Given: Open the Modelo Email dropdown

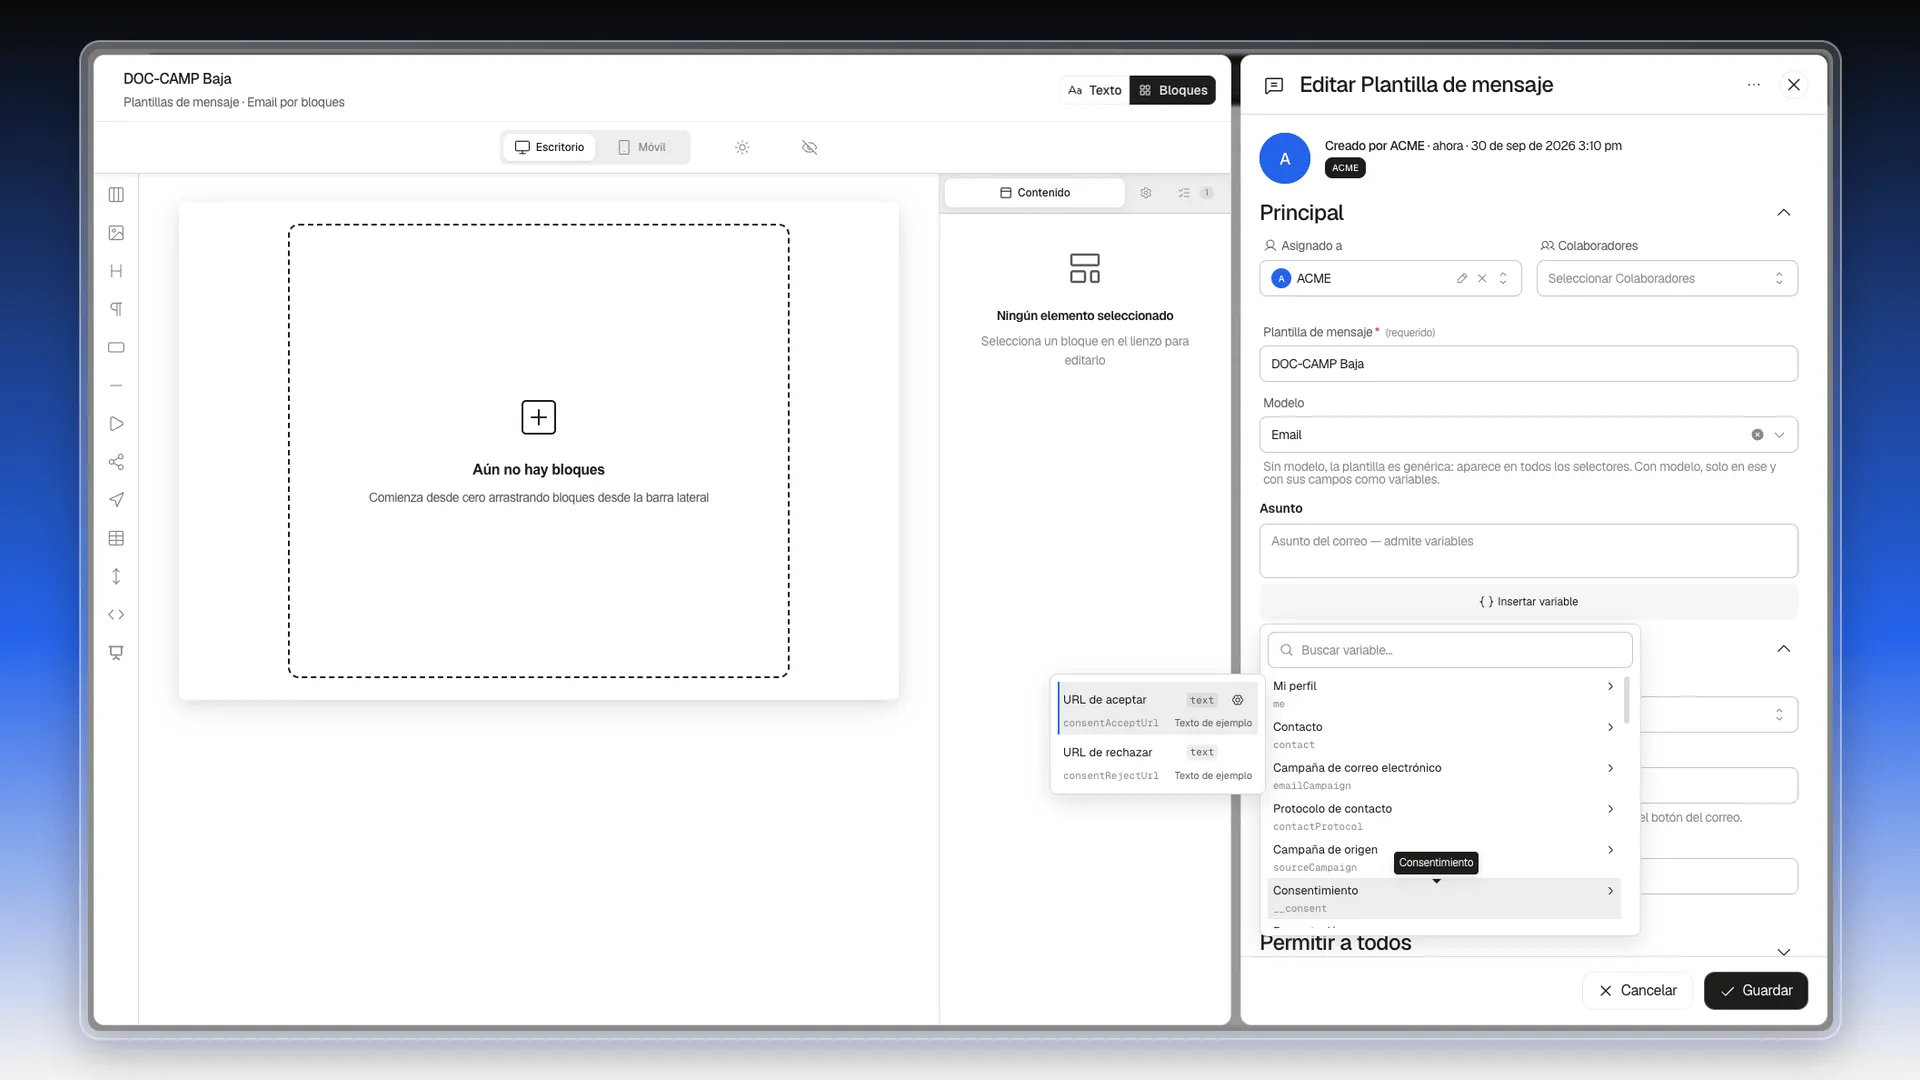Looking at the screenshot, I should click(x=1529, y=435).
